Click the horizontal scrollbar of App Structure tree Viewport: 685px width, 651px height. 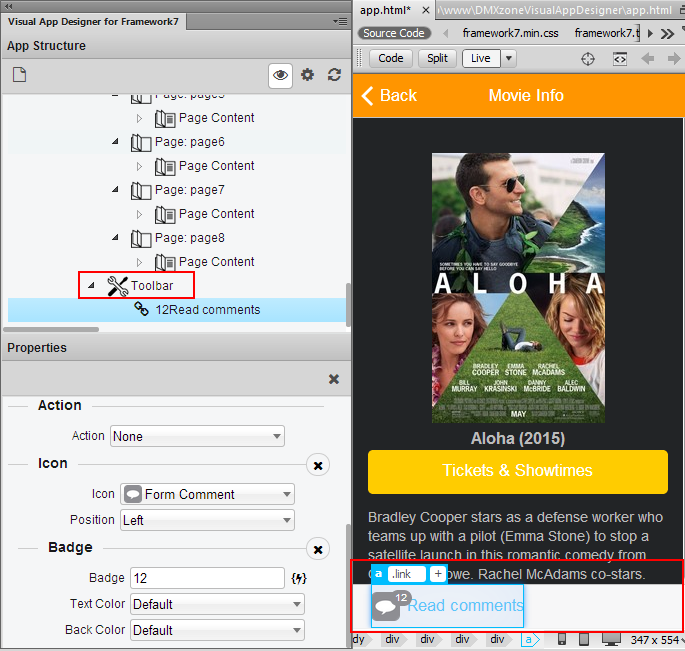[51, 329]
